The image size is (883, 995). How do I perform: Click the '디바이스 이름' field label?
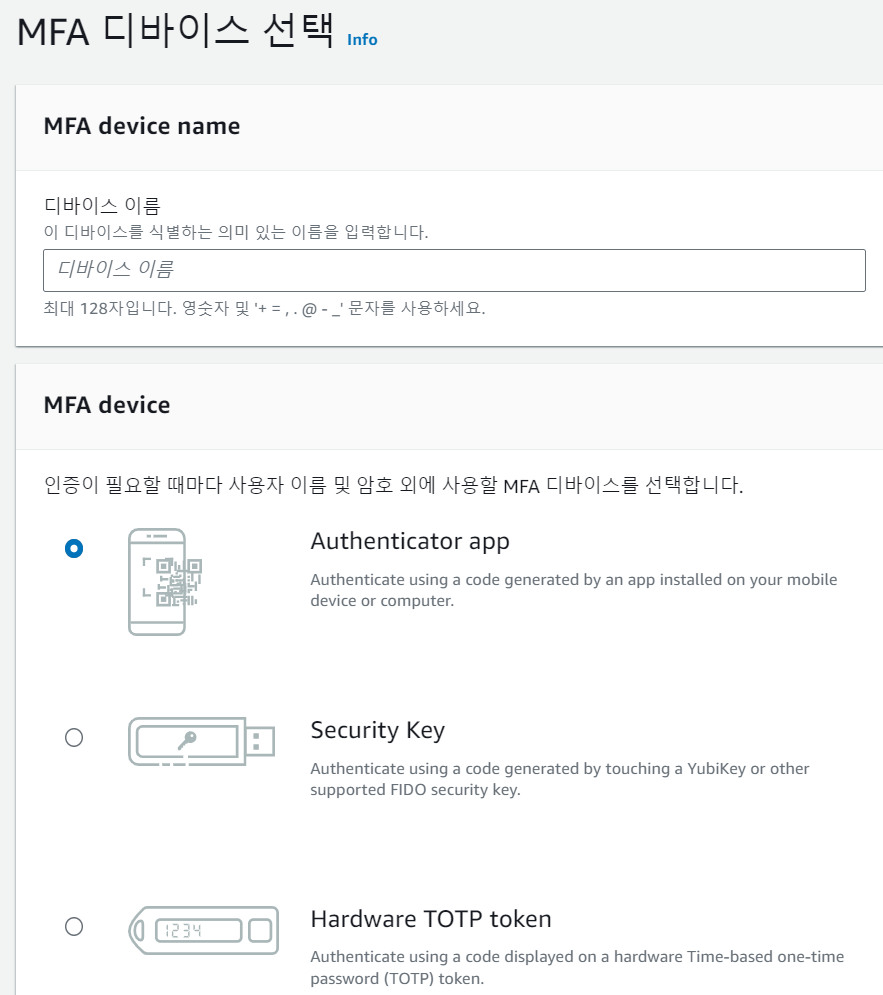coord(101,205)
